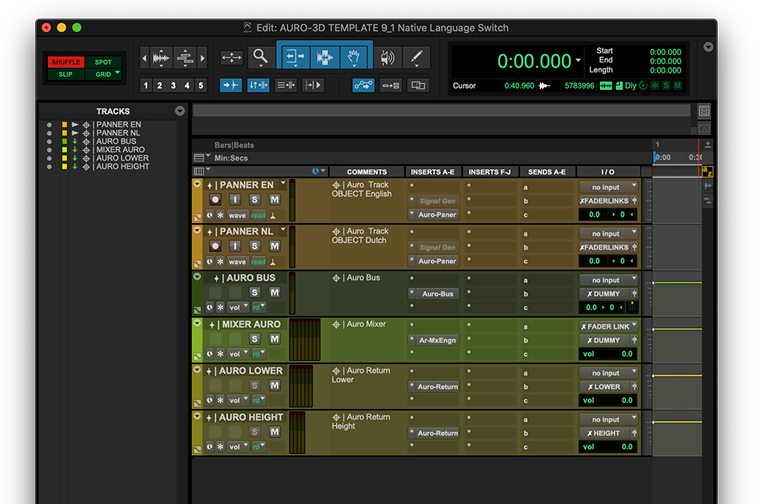Click the main counter time display
Screen dimensions: 762x504
coord(534,61)
